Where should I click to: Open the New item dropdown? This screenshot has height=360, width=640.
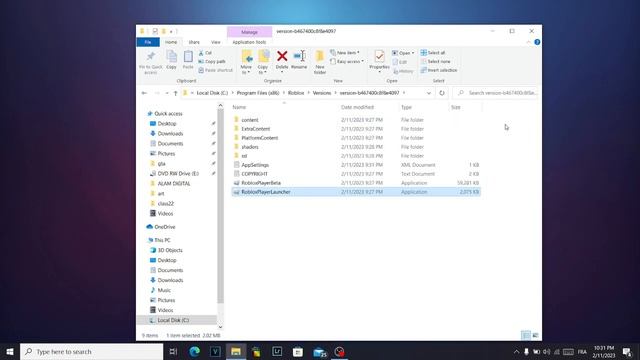(x=345, y=53)
